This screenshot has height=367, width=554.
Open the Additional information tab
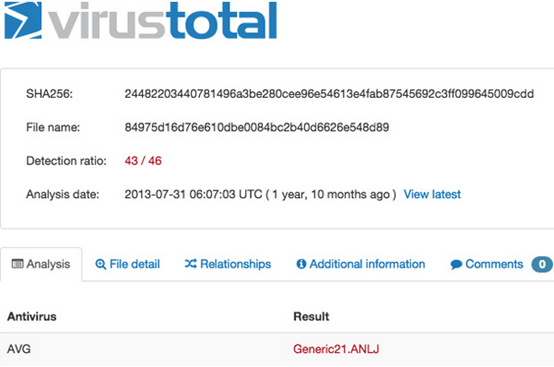tap(360, 264)
